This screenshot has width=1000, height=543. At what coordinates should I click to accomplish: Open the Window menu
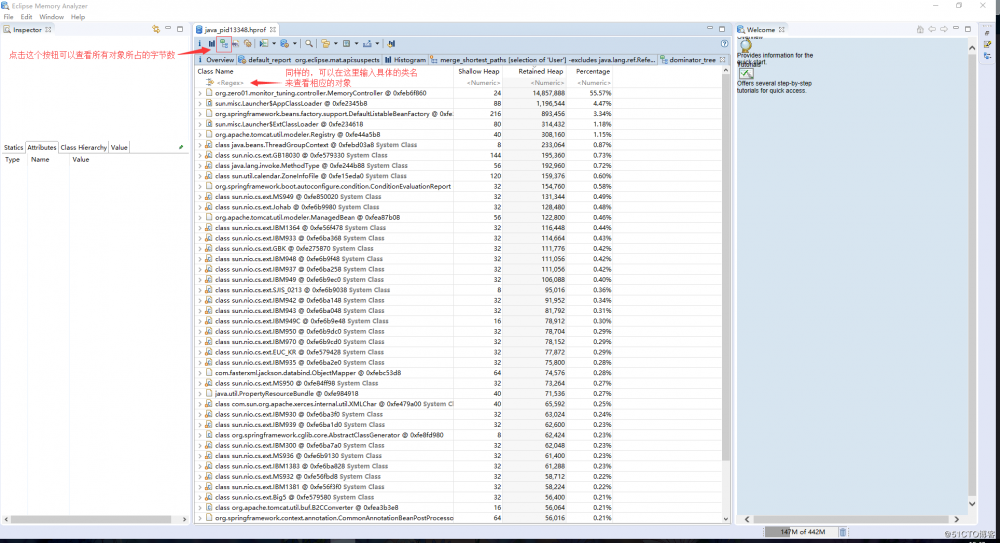pyautogui.click(x=51, y=17)
